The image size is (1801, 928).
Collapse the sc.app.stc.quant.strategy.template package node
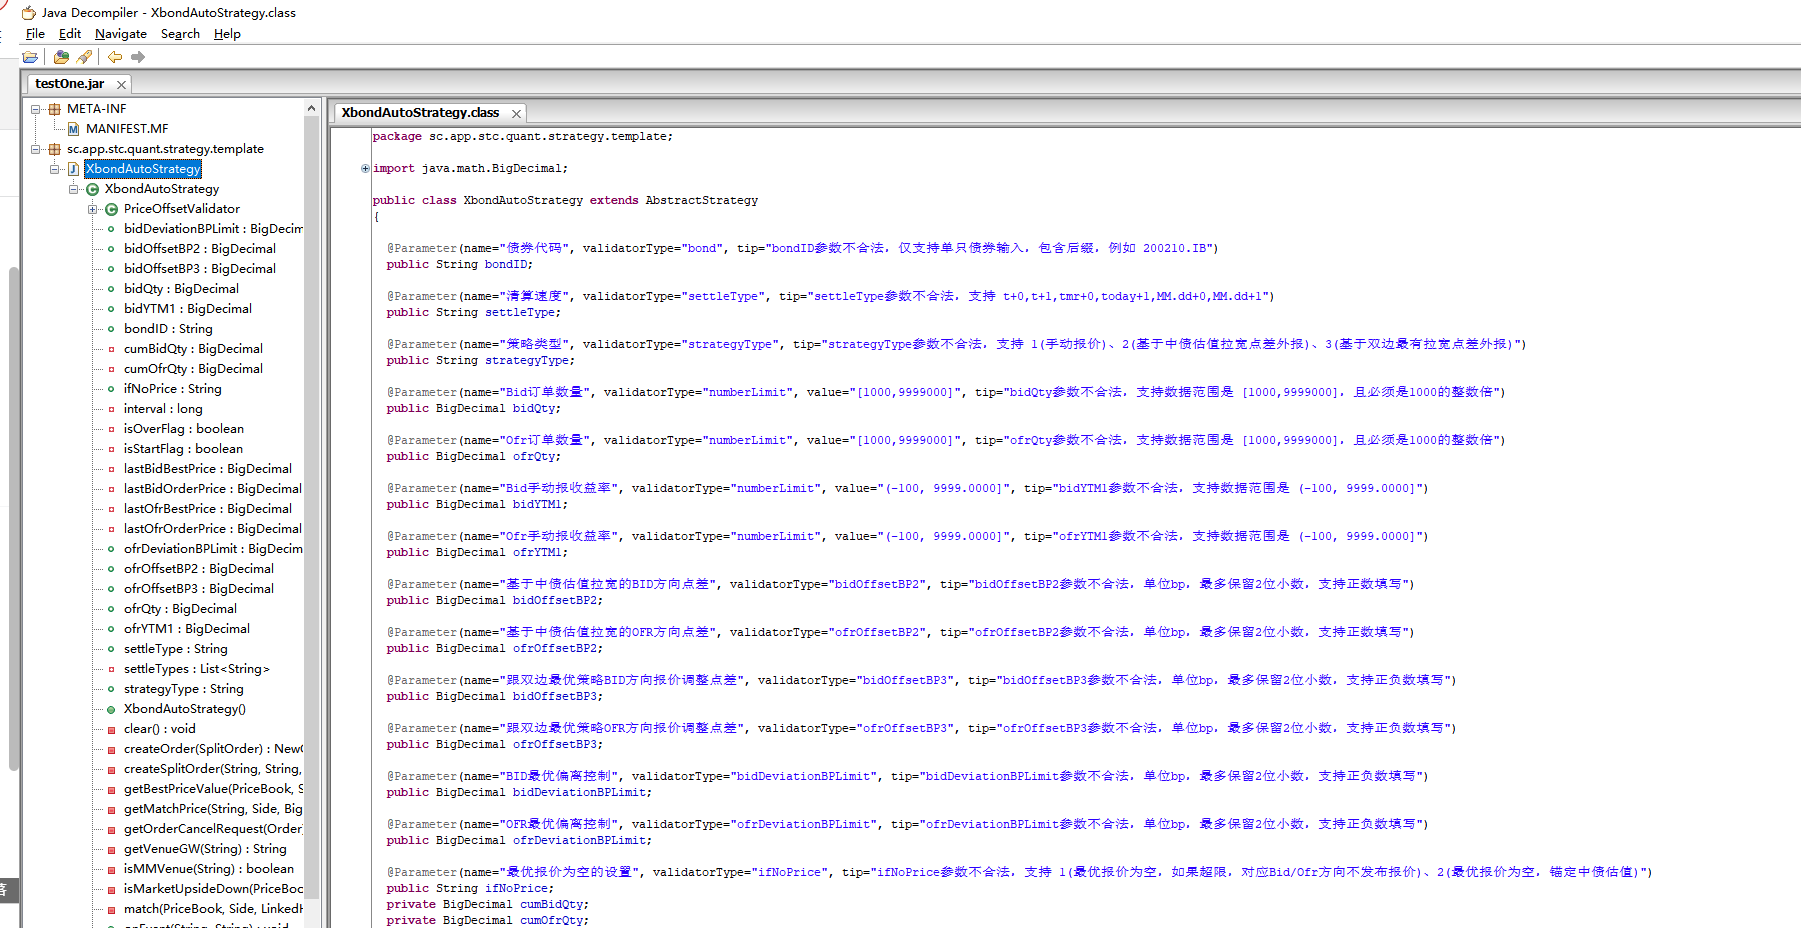(x=36, y=149)
